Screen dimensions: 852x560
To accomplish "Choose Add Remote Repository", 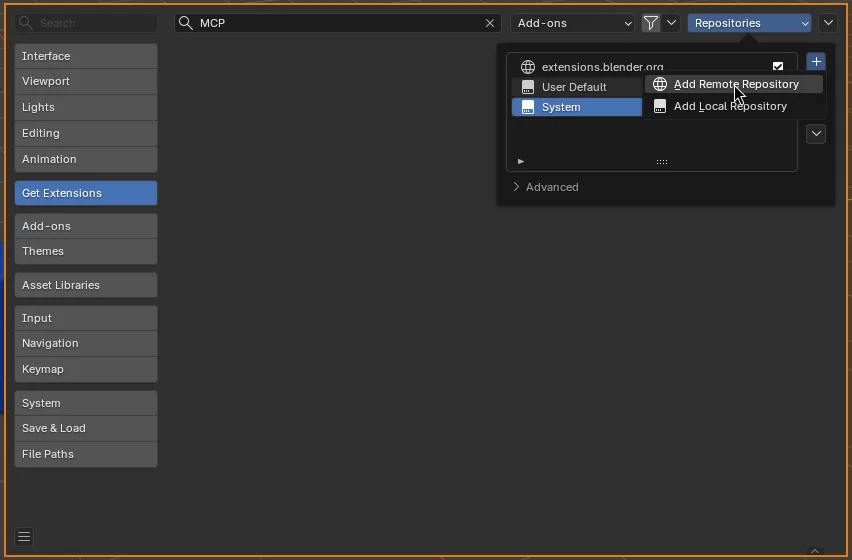I will (x=734, y=84).
